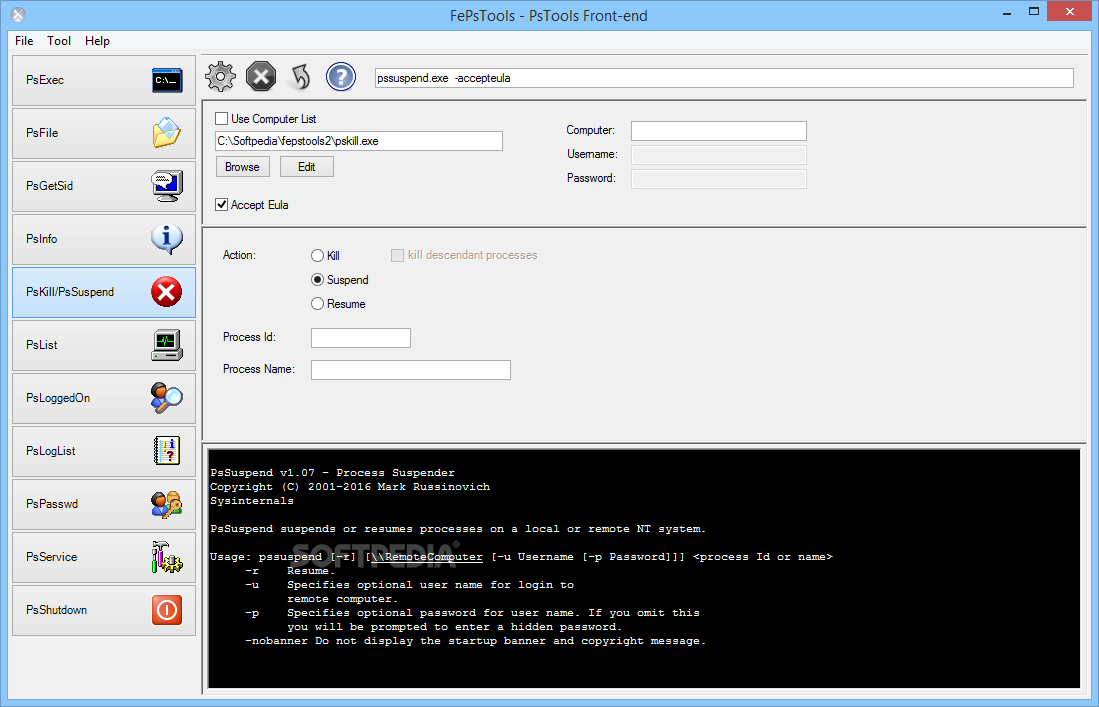1099x707 pixels.
Task: Open the PsShutdown tool
Action: (104, 610)
